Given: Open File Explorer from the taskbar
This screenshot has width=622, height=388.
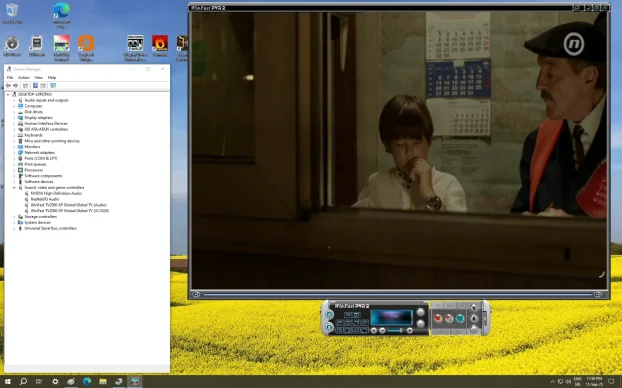Looking at the screenshot, I should coord(103,382).
